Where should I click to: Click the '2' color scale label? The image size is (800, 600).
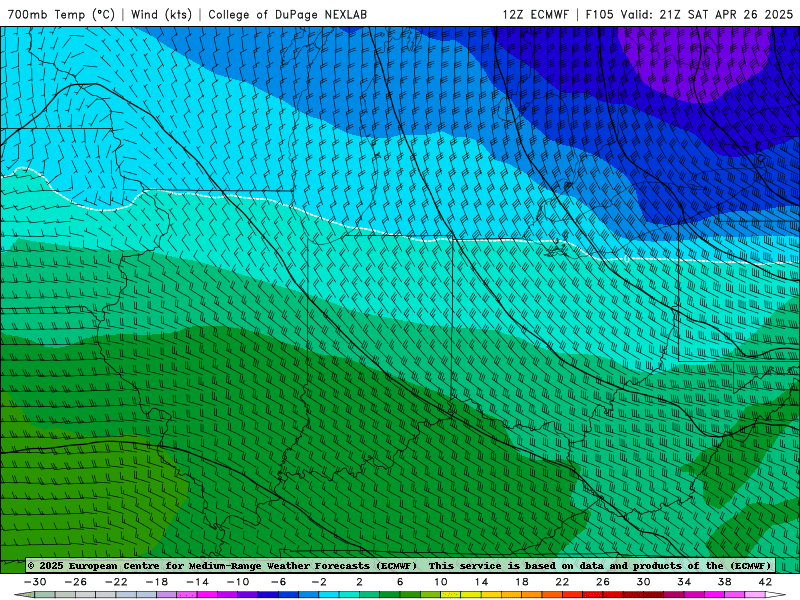(x=359, y=582)
